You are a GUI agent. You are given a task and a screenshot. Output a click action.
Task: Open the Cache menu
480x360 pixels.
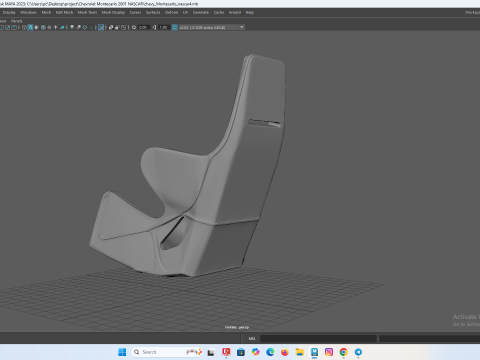point(219,12)
